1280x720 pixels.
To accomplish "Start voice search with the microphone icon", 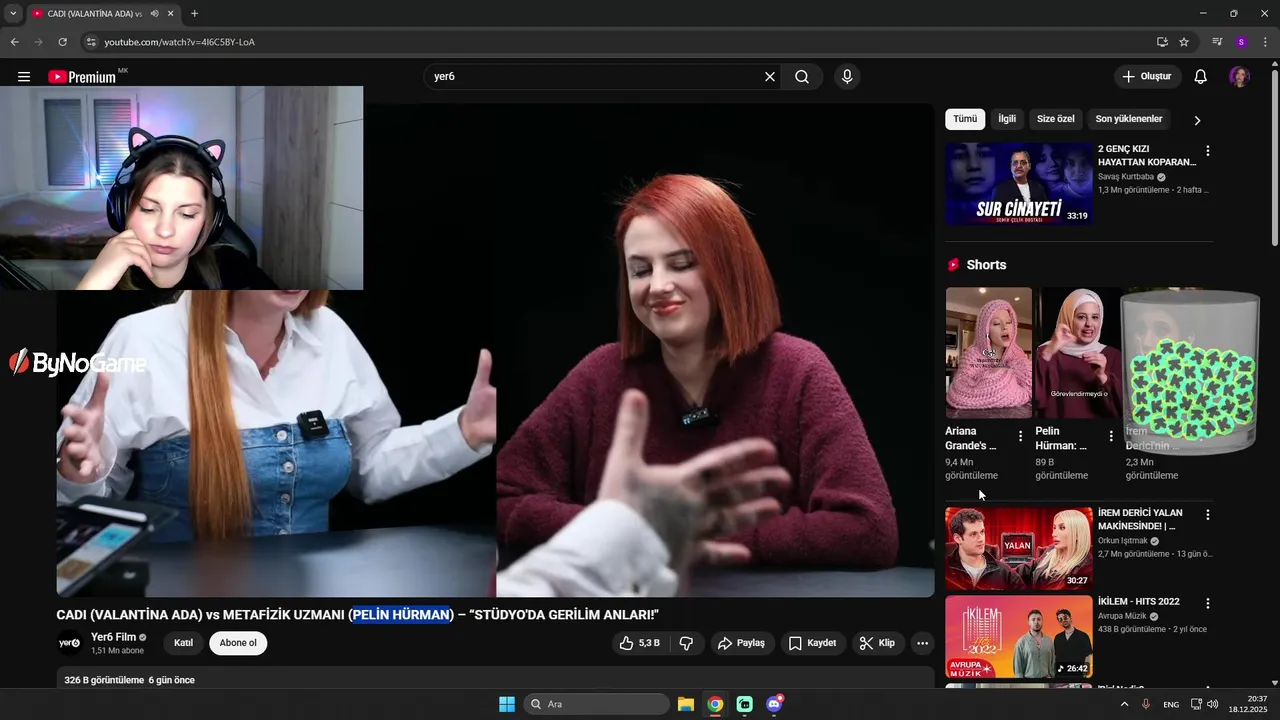I will point(847,77).
